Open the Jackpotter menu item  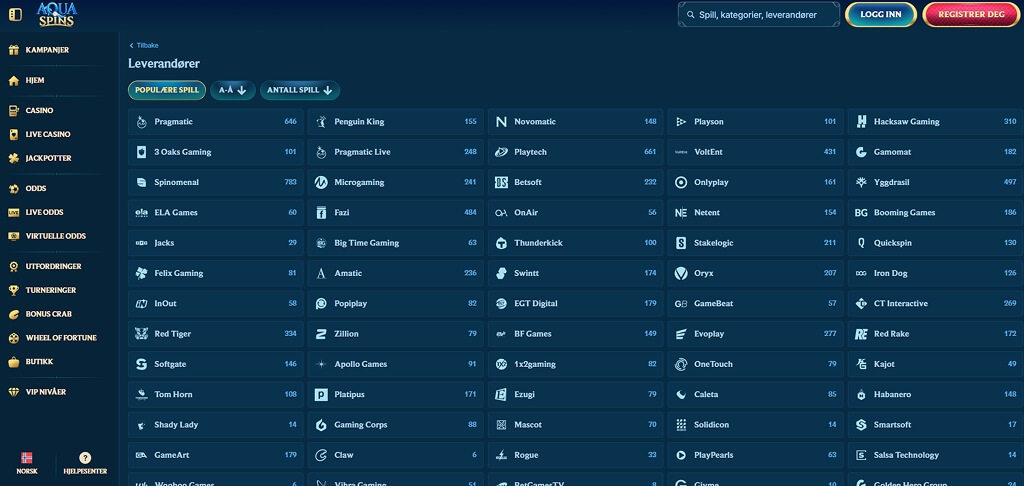point(48,158)
